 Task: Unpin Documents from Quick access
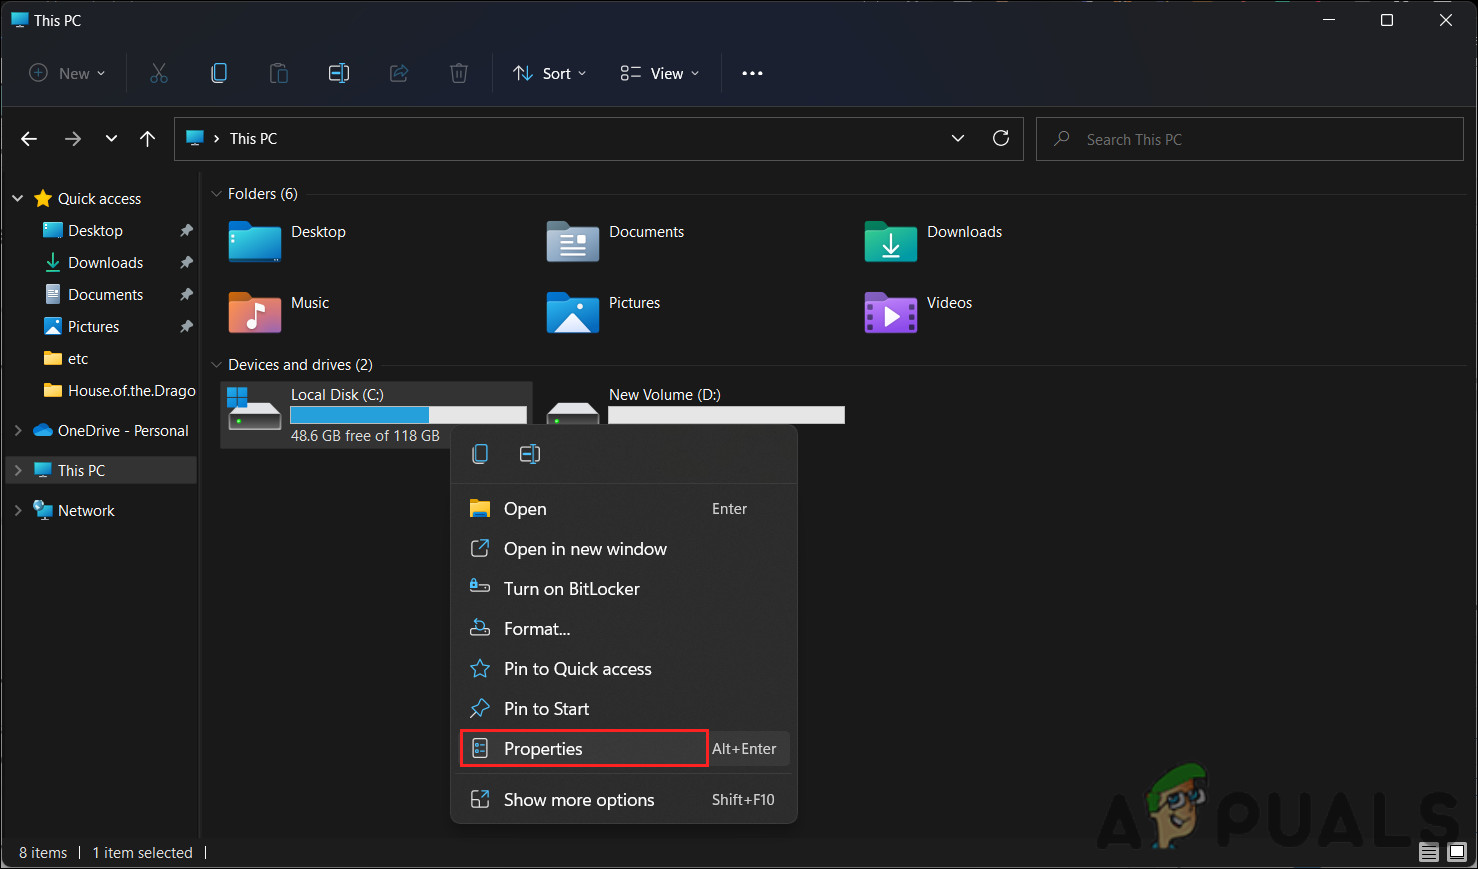tap(186, 294)
